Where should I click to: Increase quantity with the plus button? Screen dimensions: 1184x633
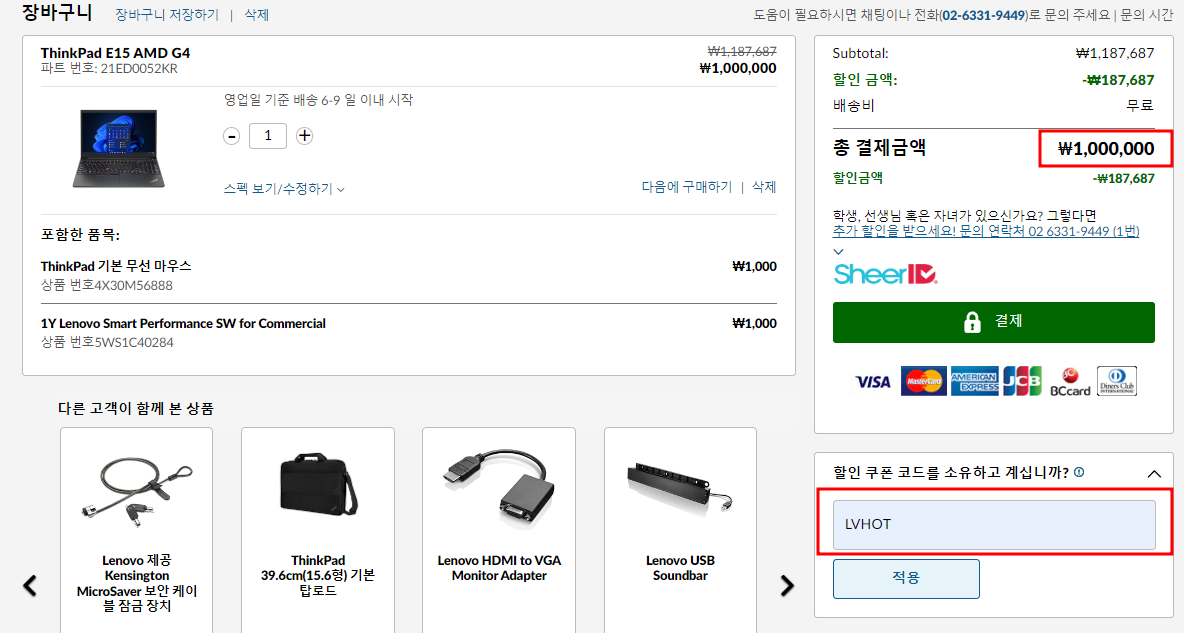point(304,136)
